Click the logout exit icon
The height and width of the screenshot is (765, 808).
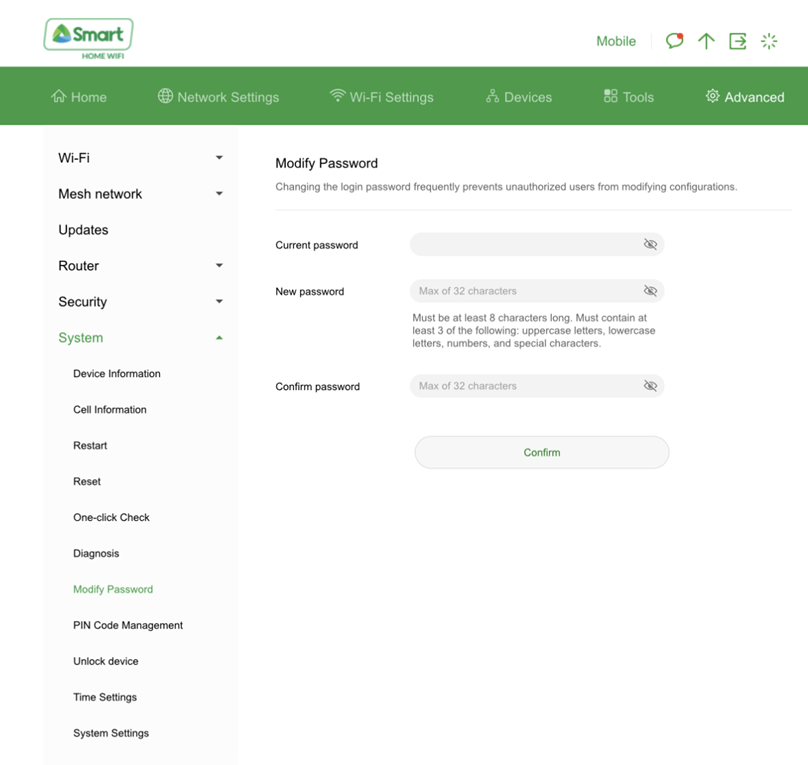coord(738,41)
